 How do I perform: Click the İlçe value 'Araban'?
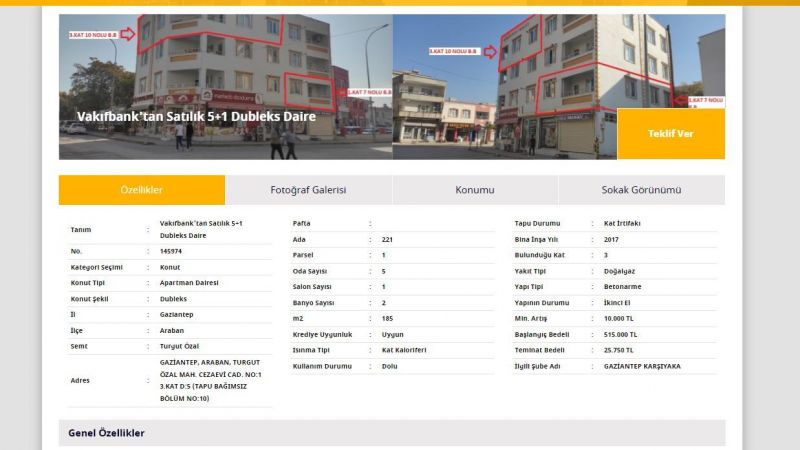click(172, 330)
